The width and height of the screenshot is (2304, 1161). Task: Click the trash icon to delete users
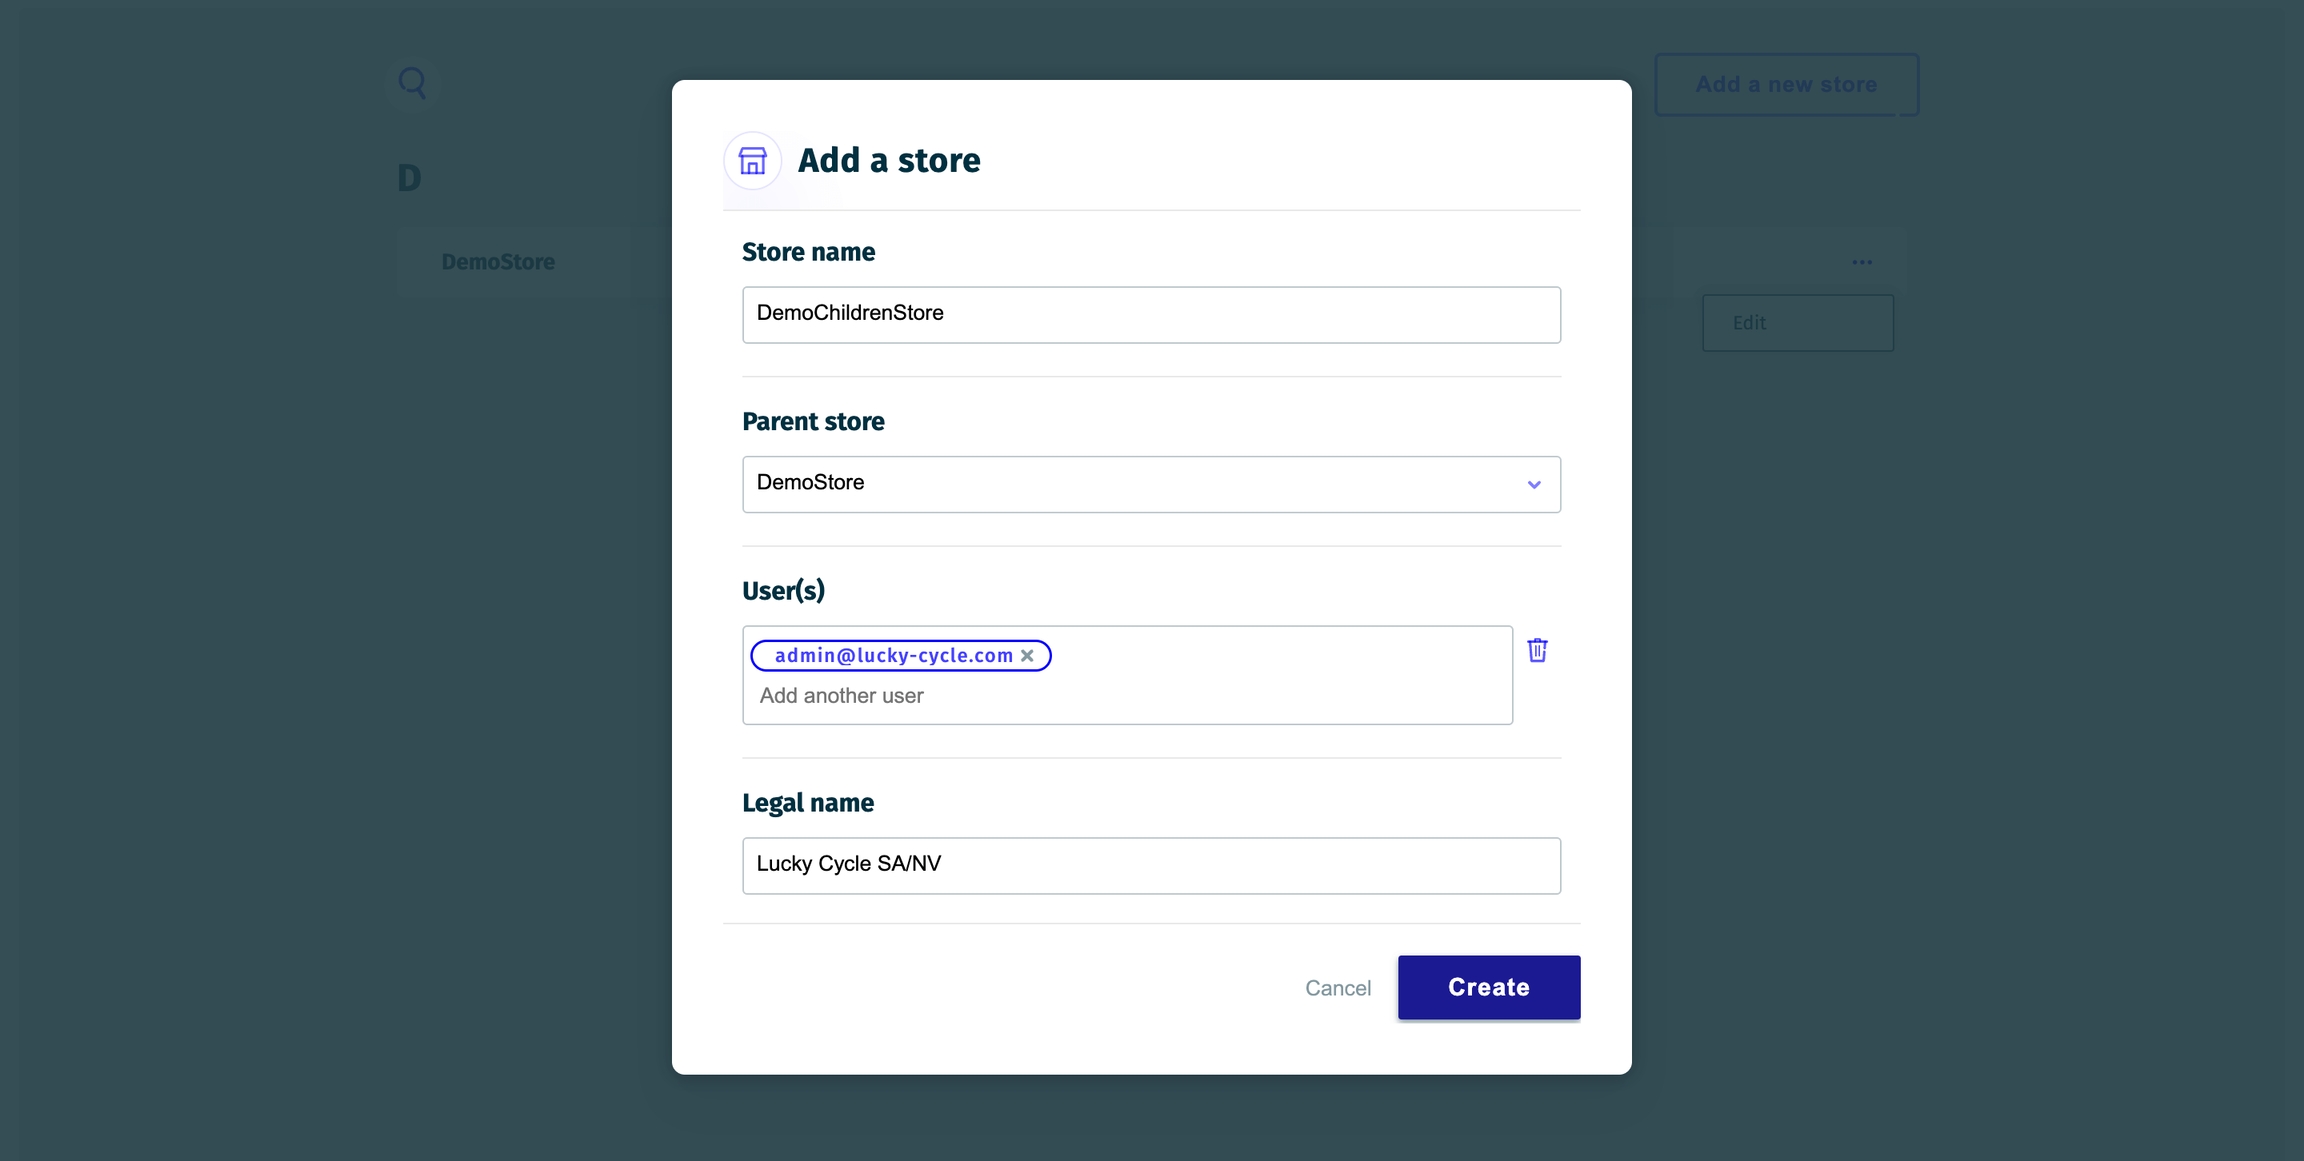pos(1537,650)
